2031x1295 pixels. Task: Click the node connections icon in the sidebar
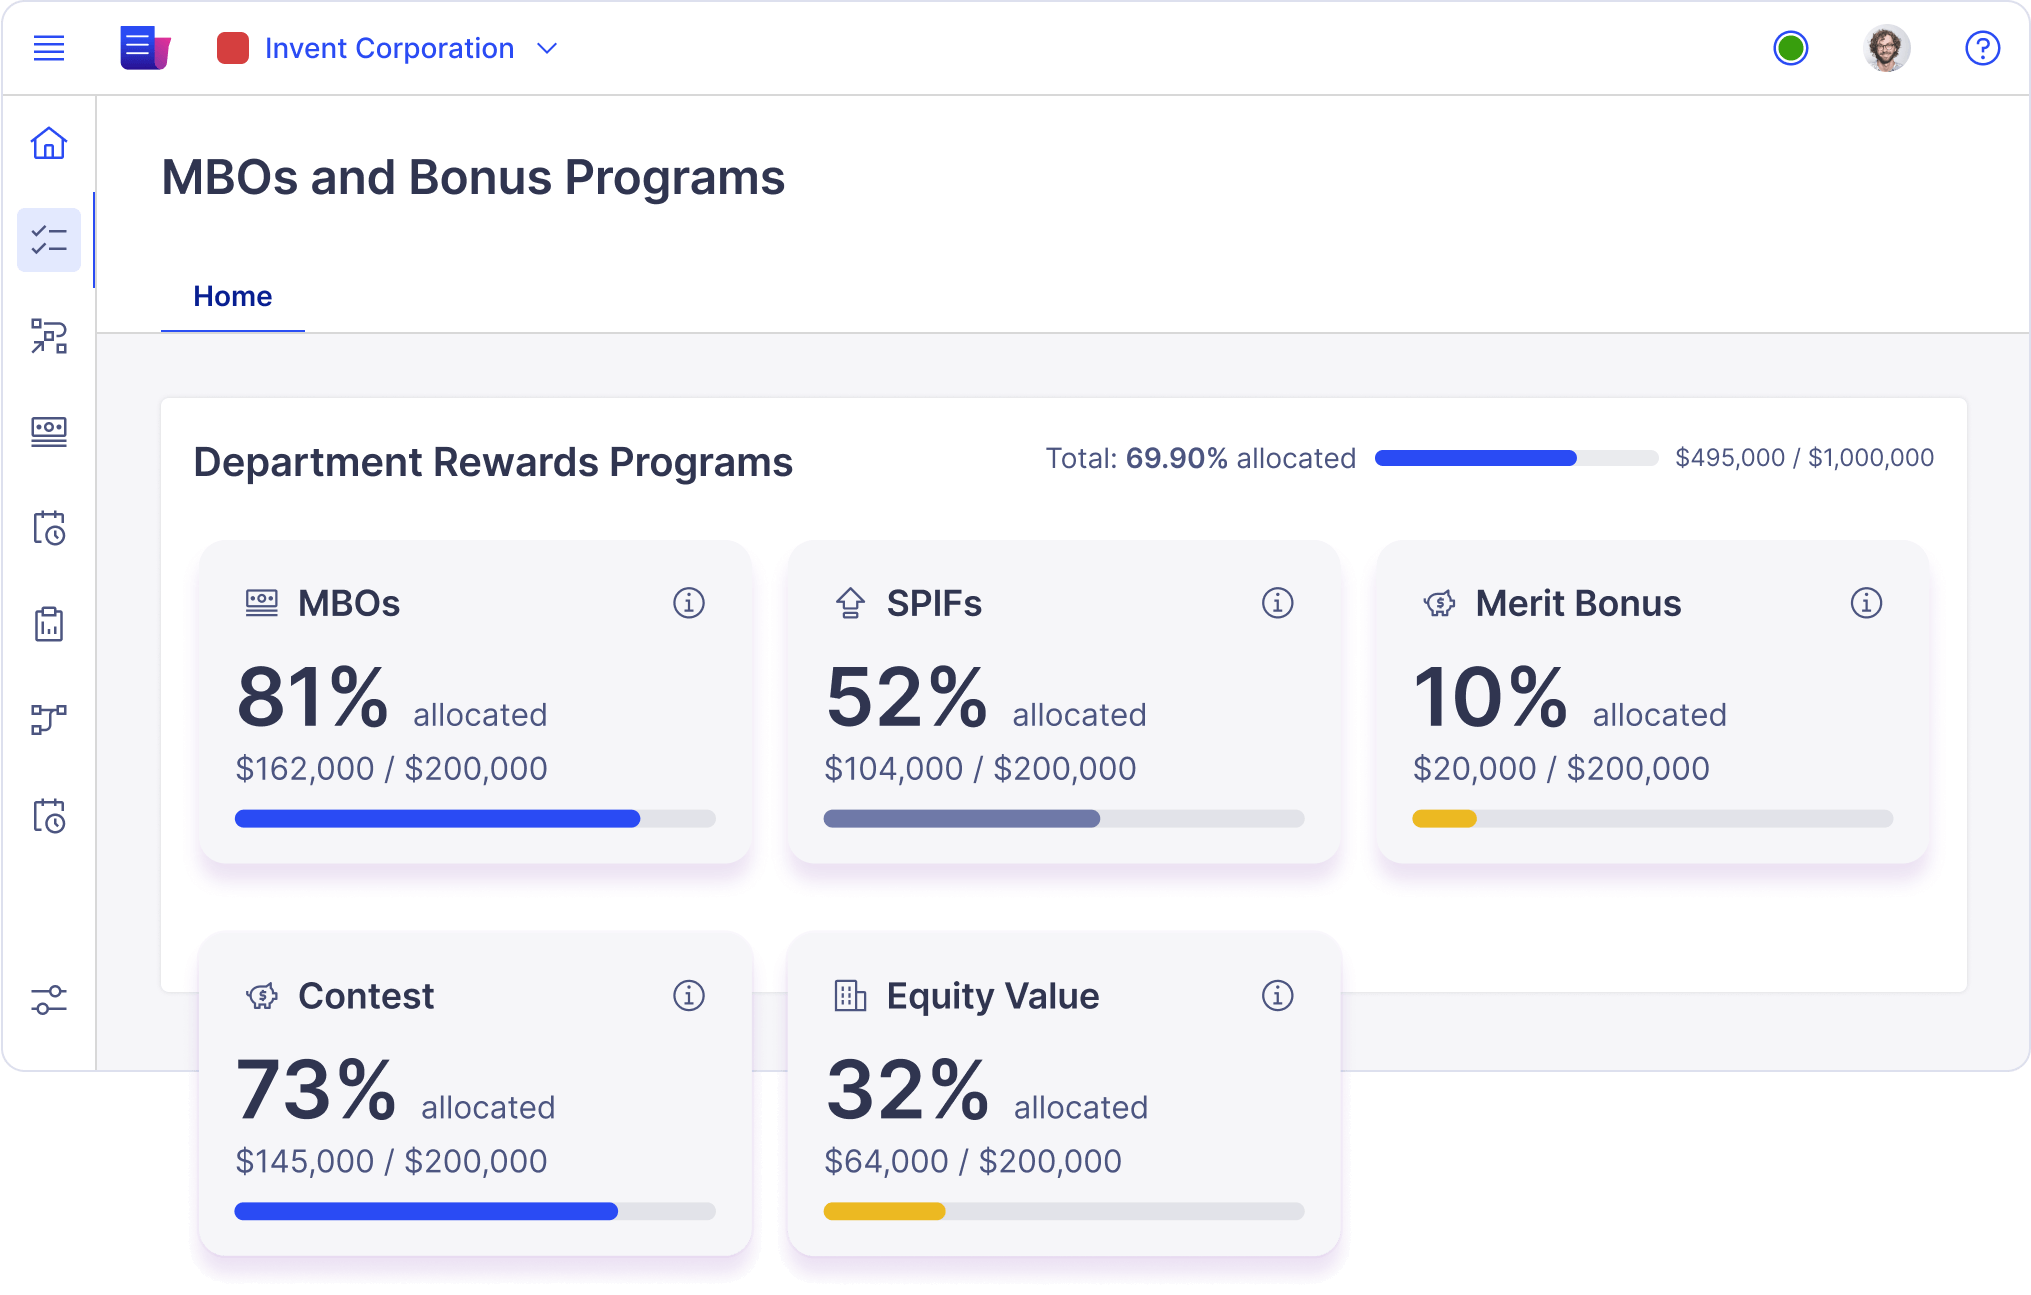[48, 718]
